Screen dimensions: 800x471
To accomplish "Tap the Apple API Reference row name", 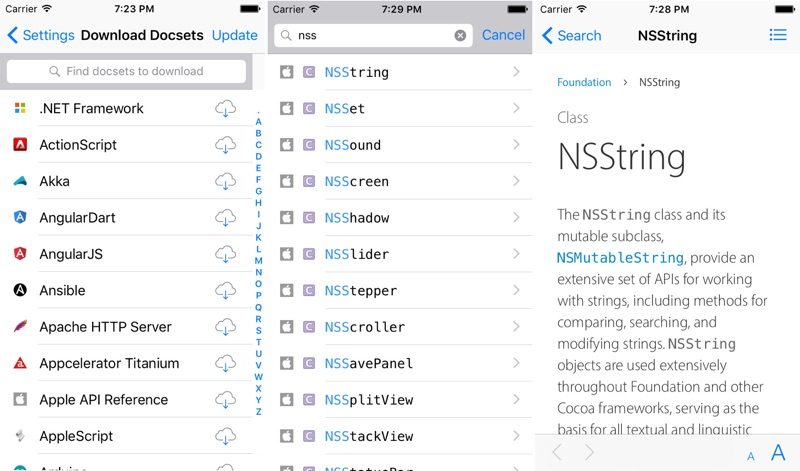I will (104, 400).
